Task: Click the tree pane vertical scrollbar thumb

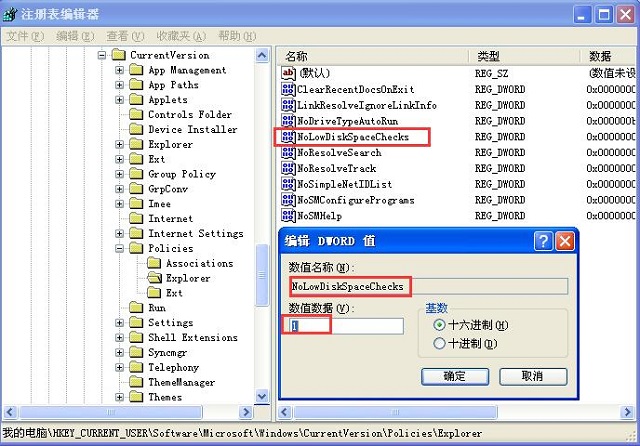Action: 262,275
